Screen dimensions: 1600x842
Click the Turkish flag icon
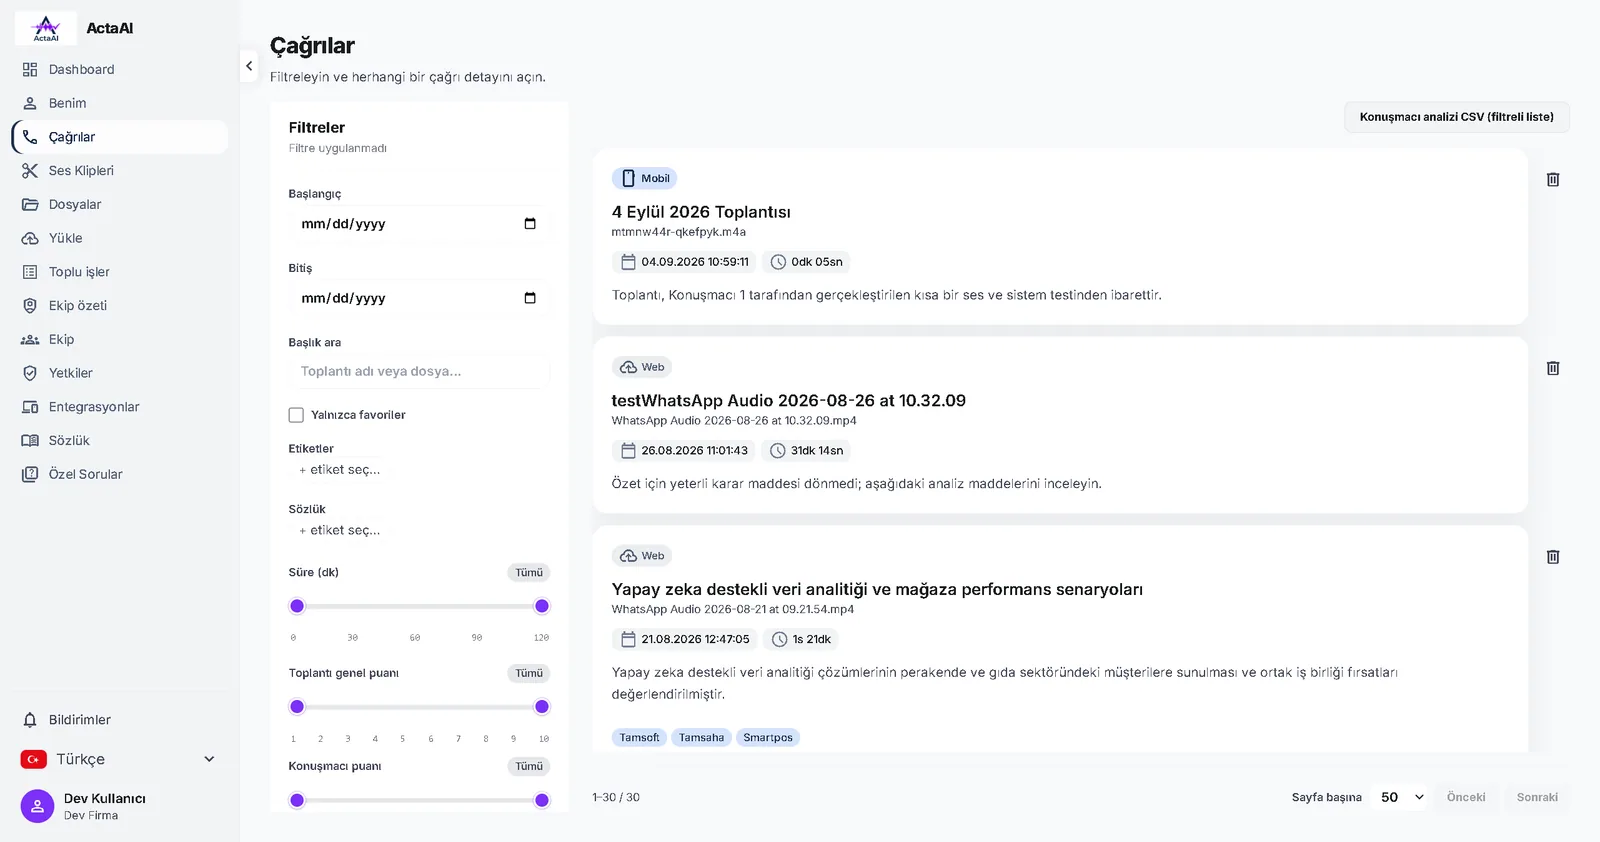tap(34, 759)
